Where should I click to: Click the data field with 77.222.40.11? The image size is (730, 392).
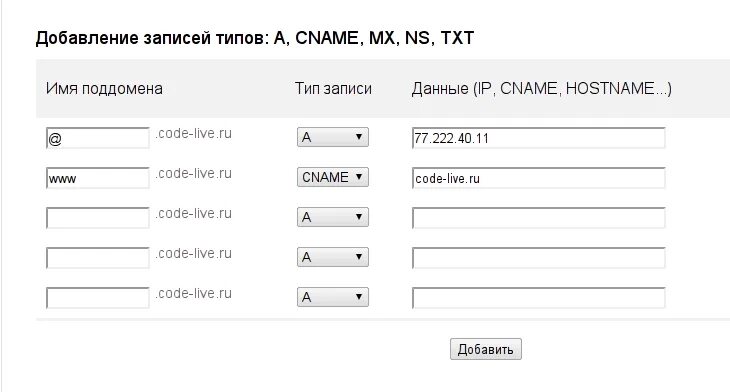[539, 138]
